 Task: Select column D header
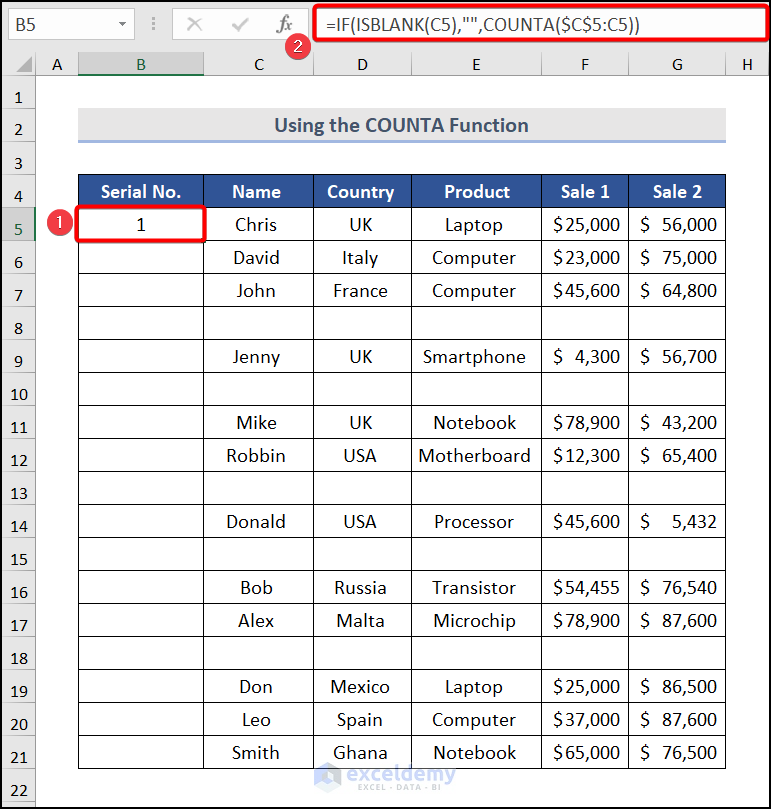click(x=361, y=65)
